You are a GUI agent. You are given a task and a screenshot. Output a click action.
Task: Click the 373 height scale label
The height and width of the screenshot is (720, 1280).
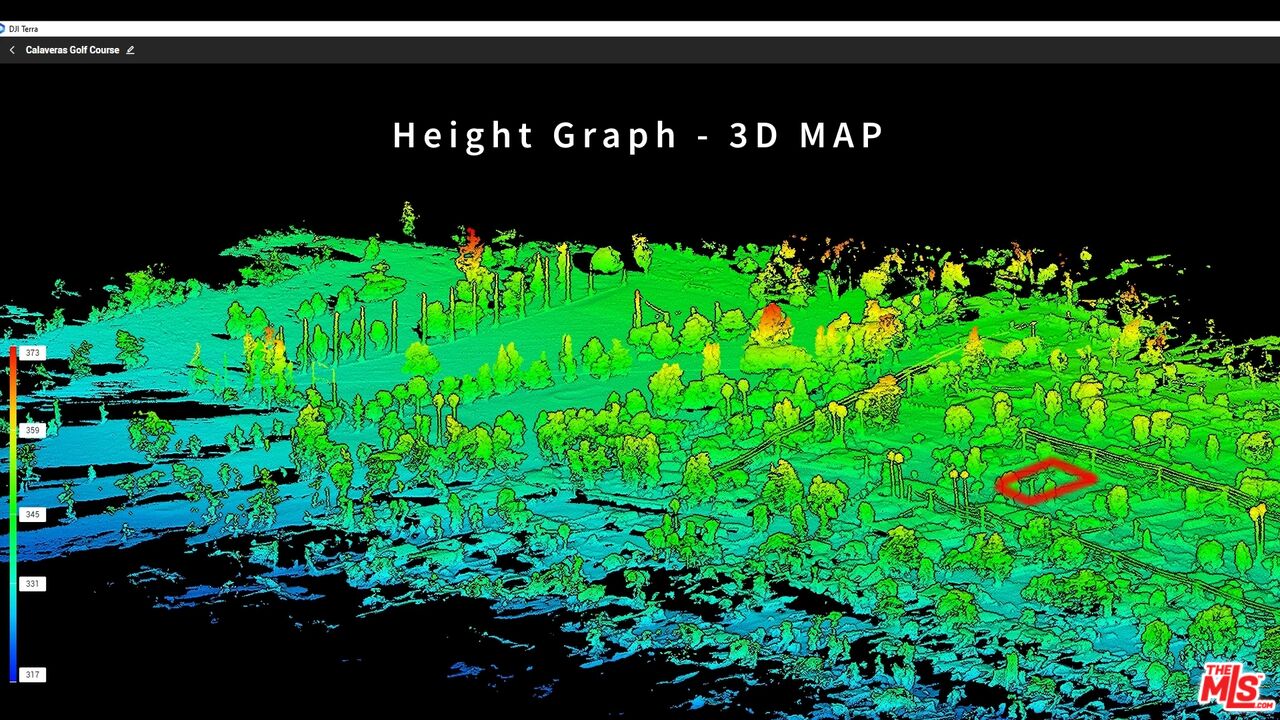[33, 353]
